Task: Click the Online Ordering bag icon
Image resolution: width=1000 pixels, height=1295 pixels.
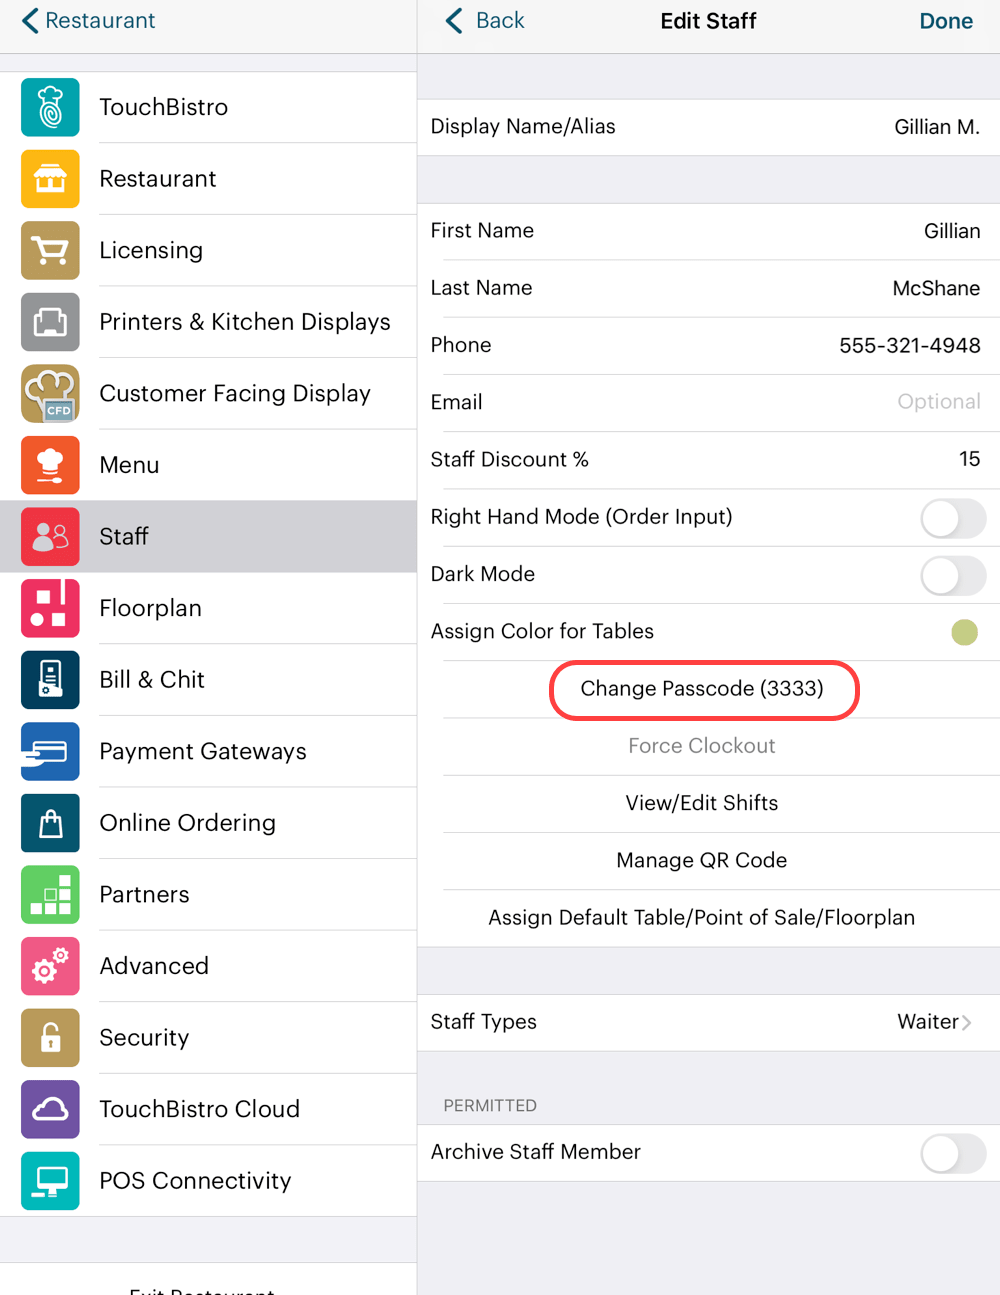Action: click(50, 823)
